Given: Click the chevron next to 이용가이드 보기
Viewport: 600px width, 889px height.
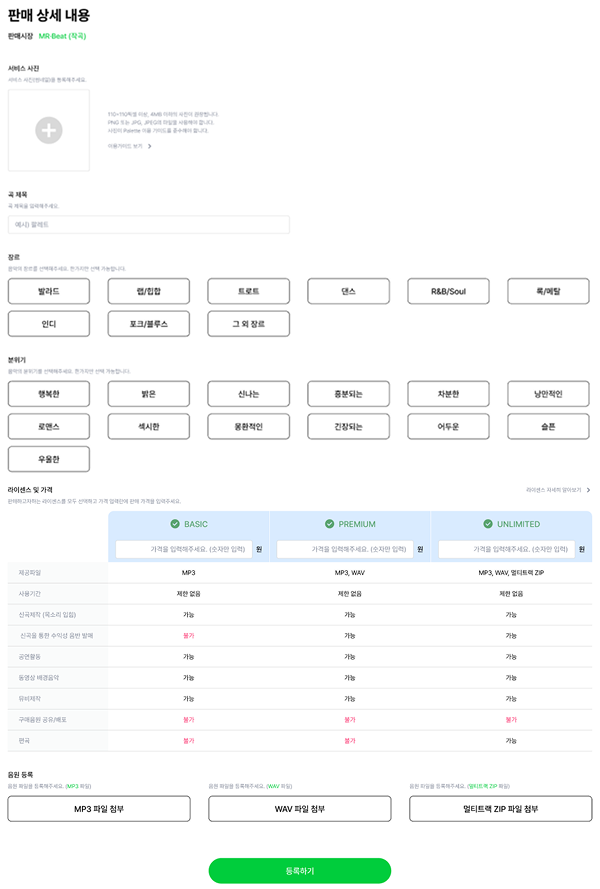Looking at the screenshot, I should coord(150,146).
